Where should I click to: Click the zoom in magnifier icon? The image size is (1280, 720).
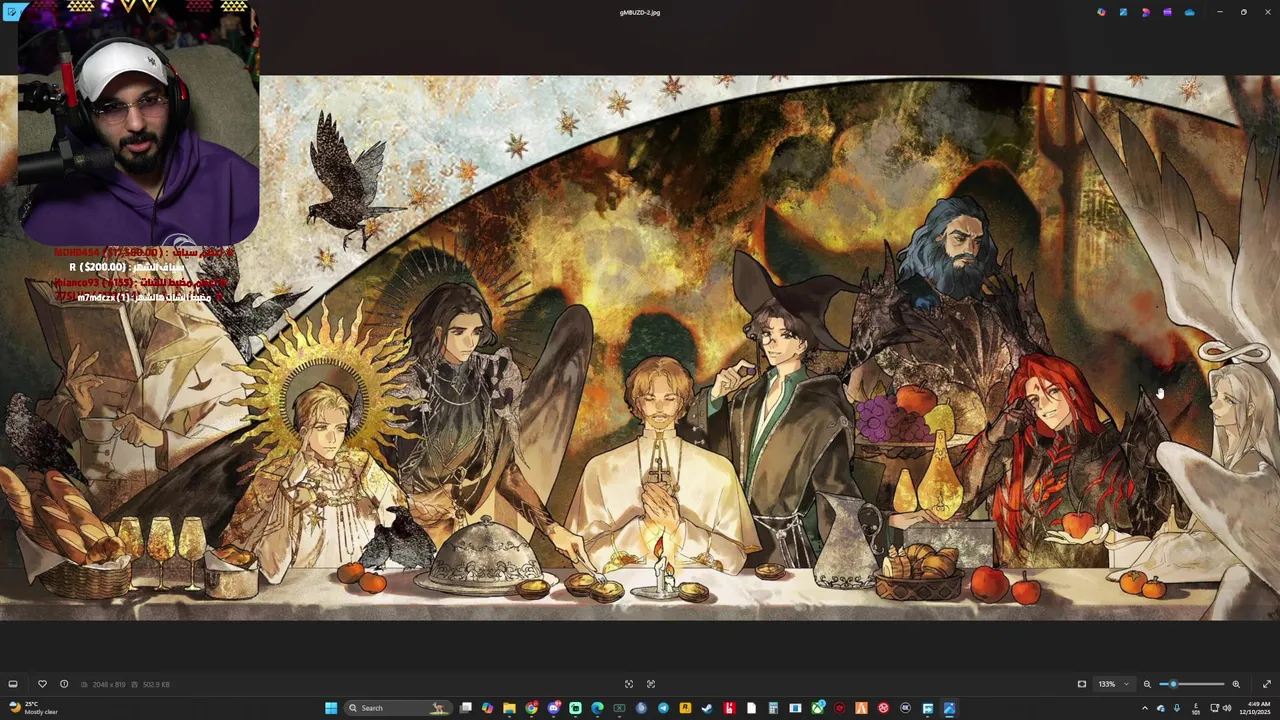pos(1236,684)
